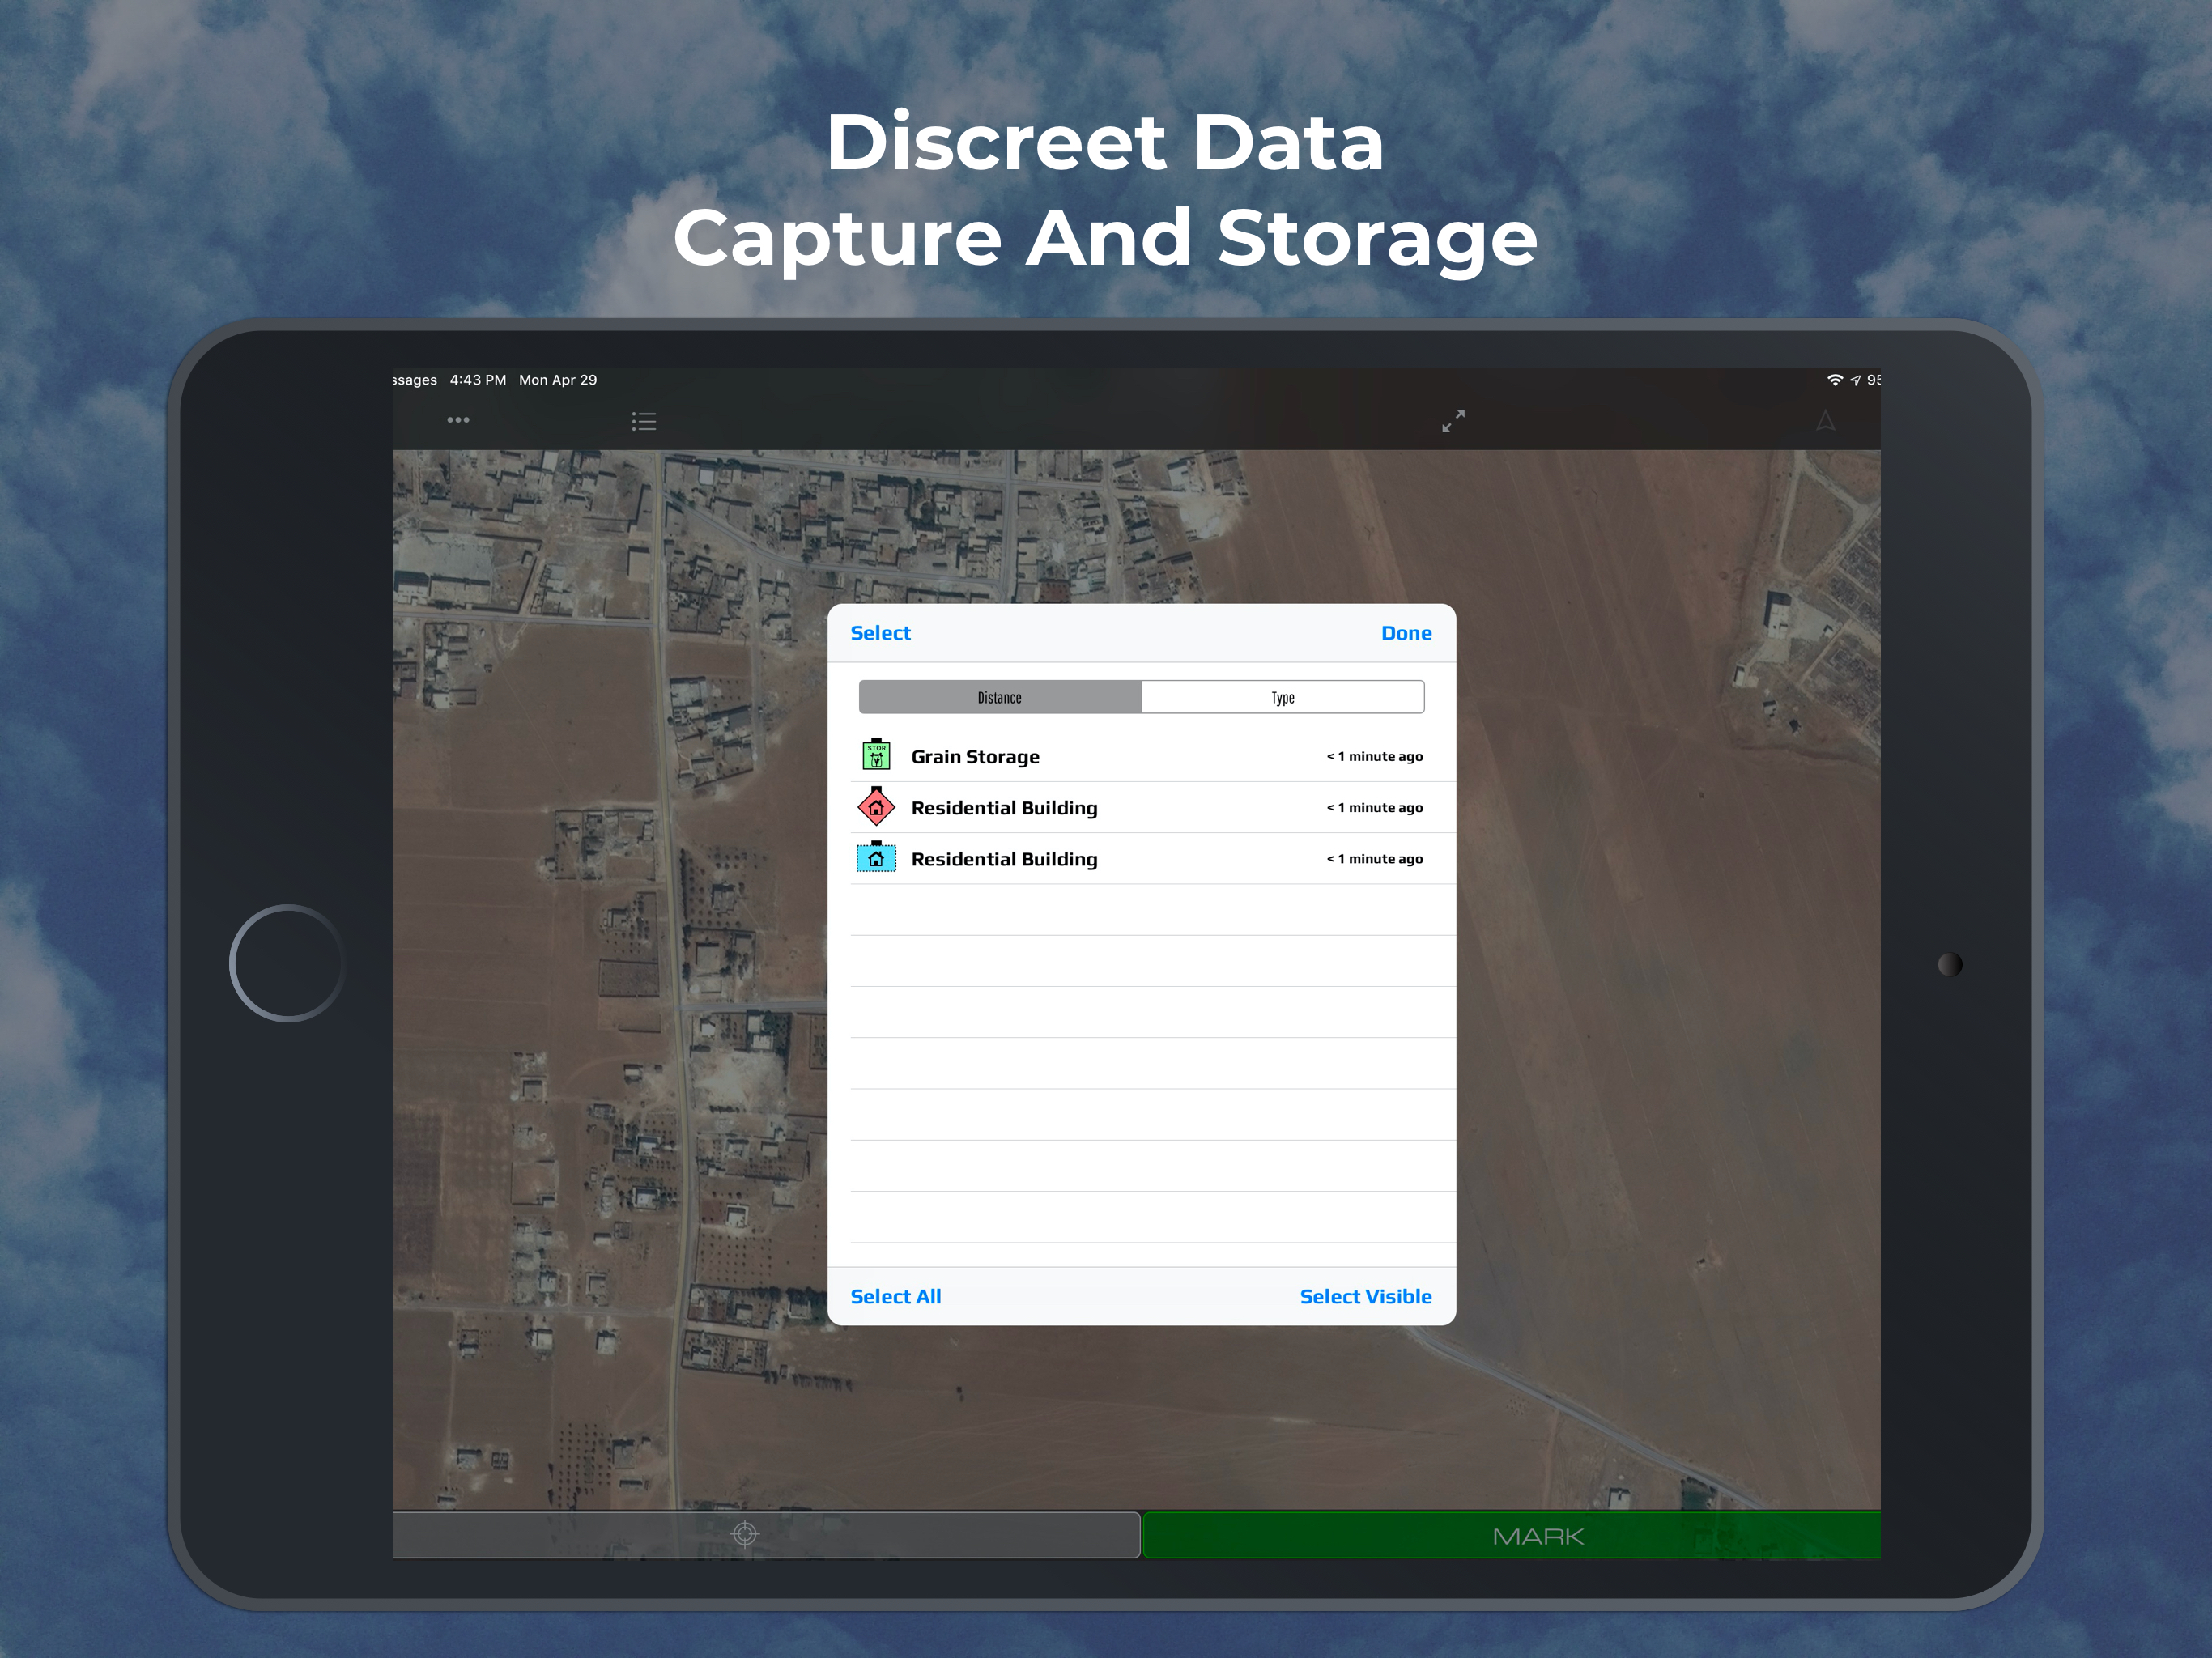Tap the Select button in dialog header
This screenshot has width=2212, height=1658.
(x=880, y=633)
